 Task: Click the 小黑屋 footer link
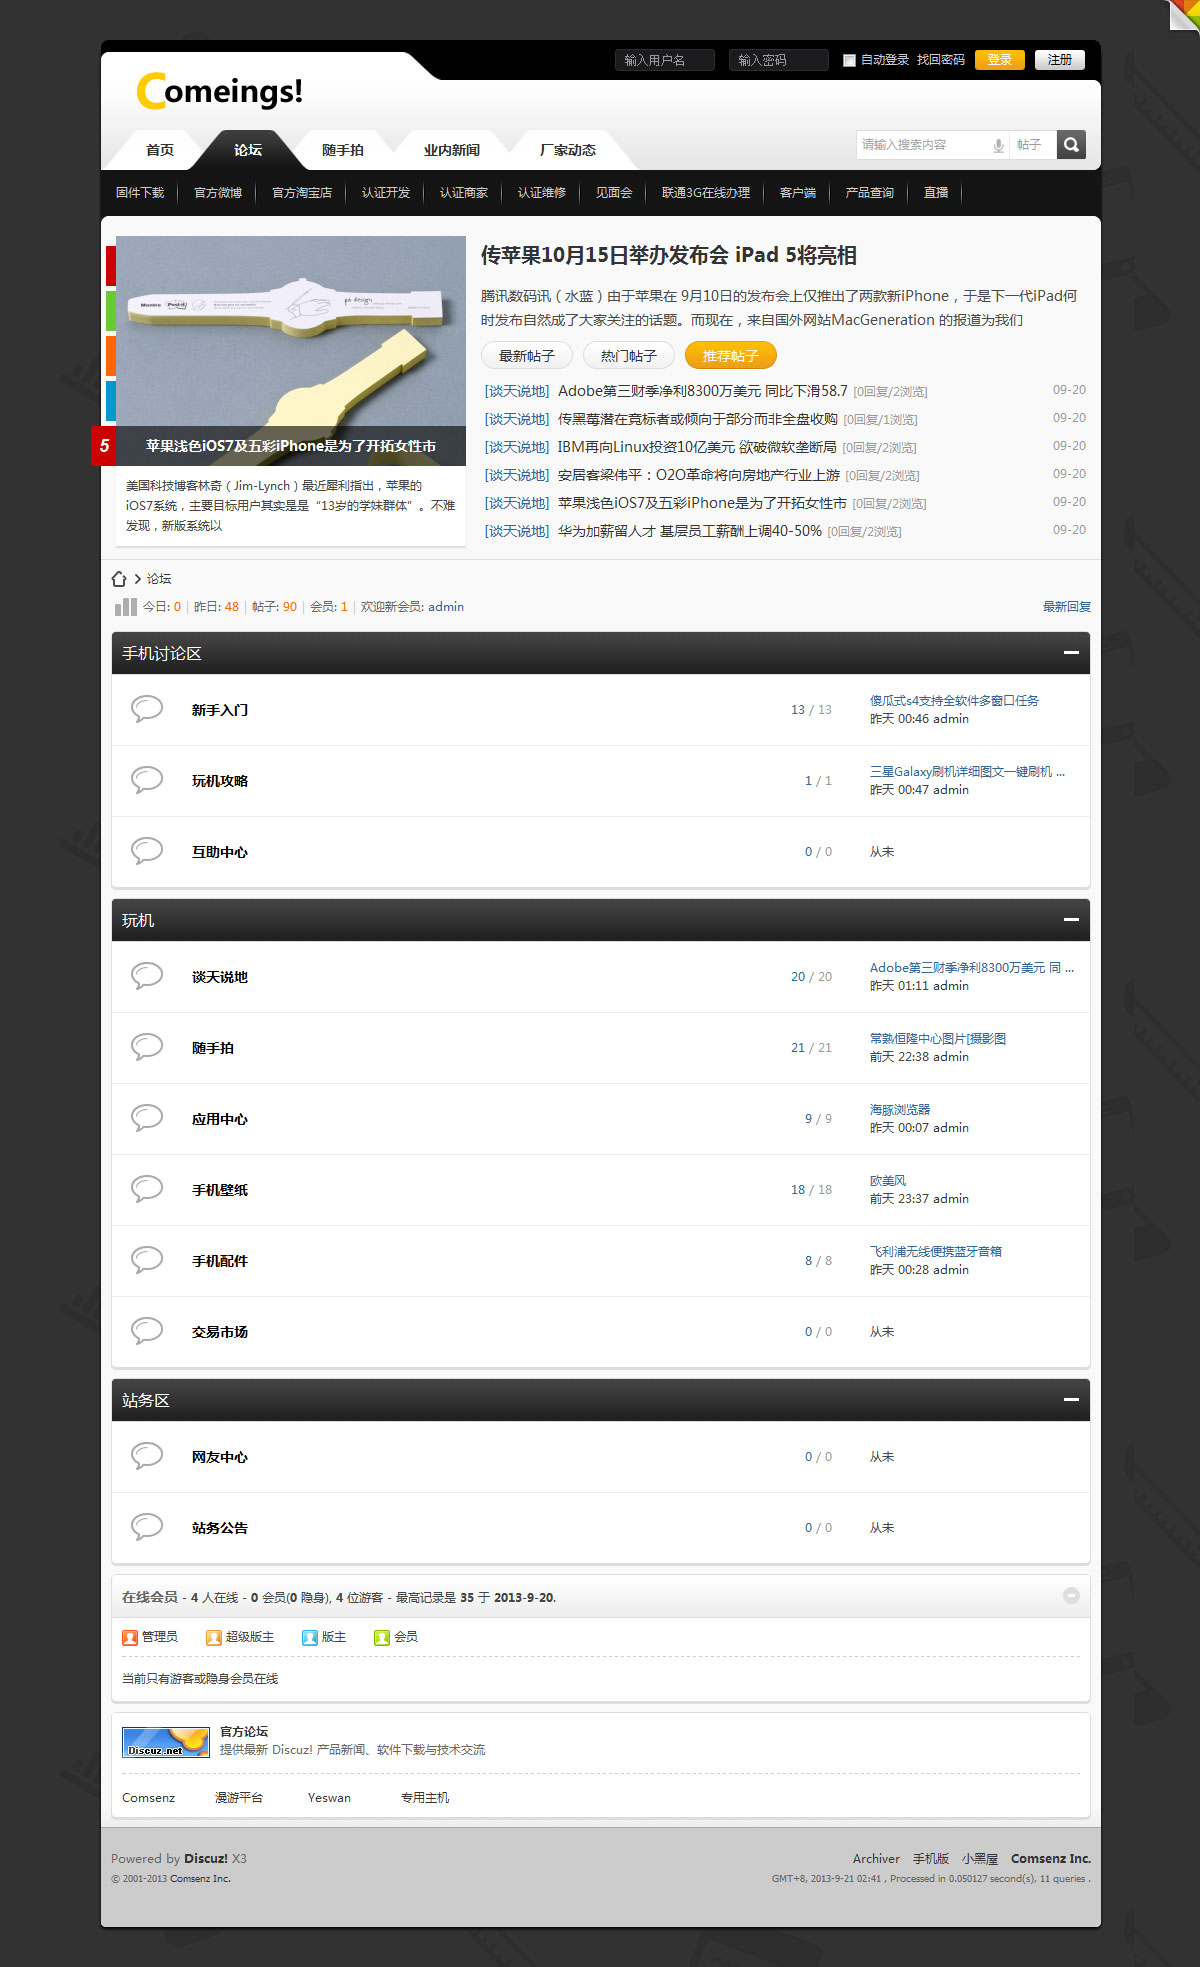[x=980, y=1859]
